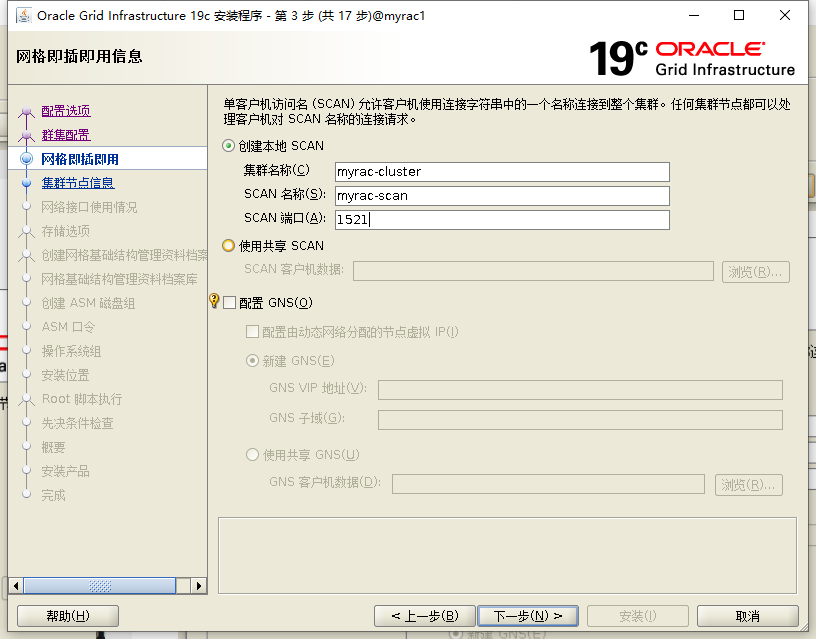Click the empty message area at bottom

tap(507, 555)
